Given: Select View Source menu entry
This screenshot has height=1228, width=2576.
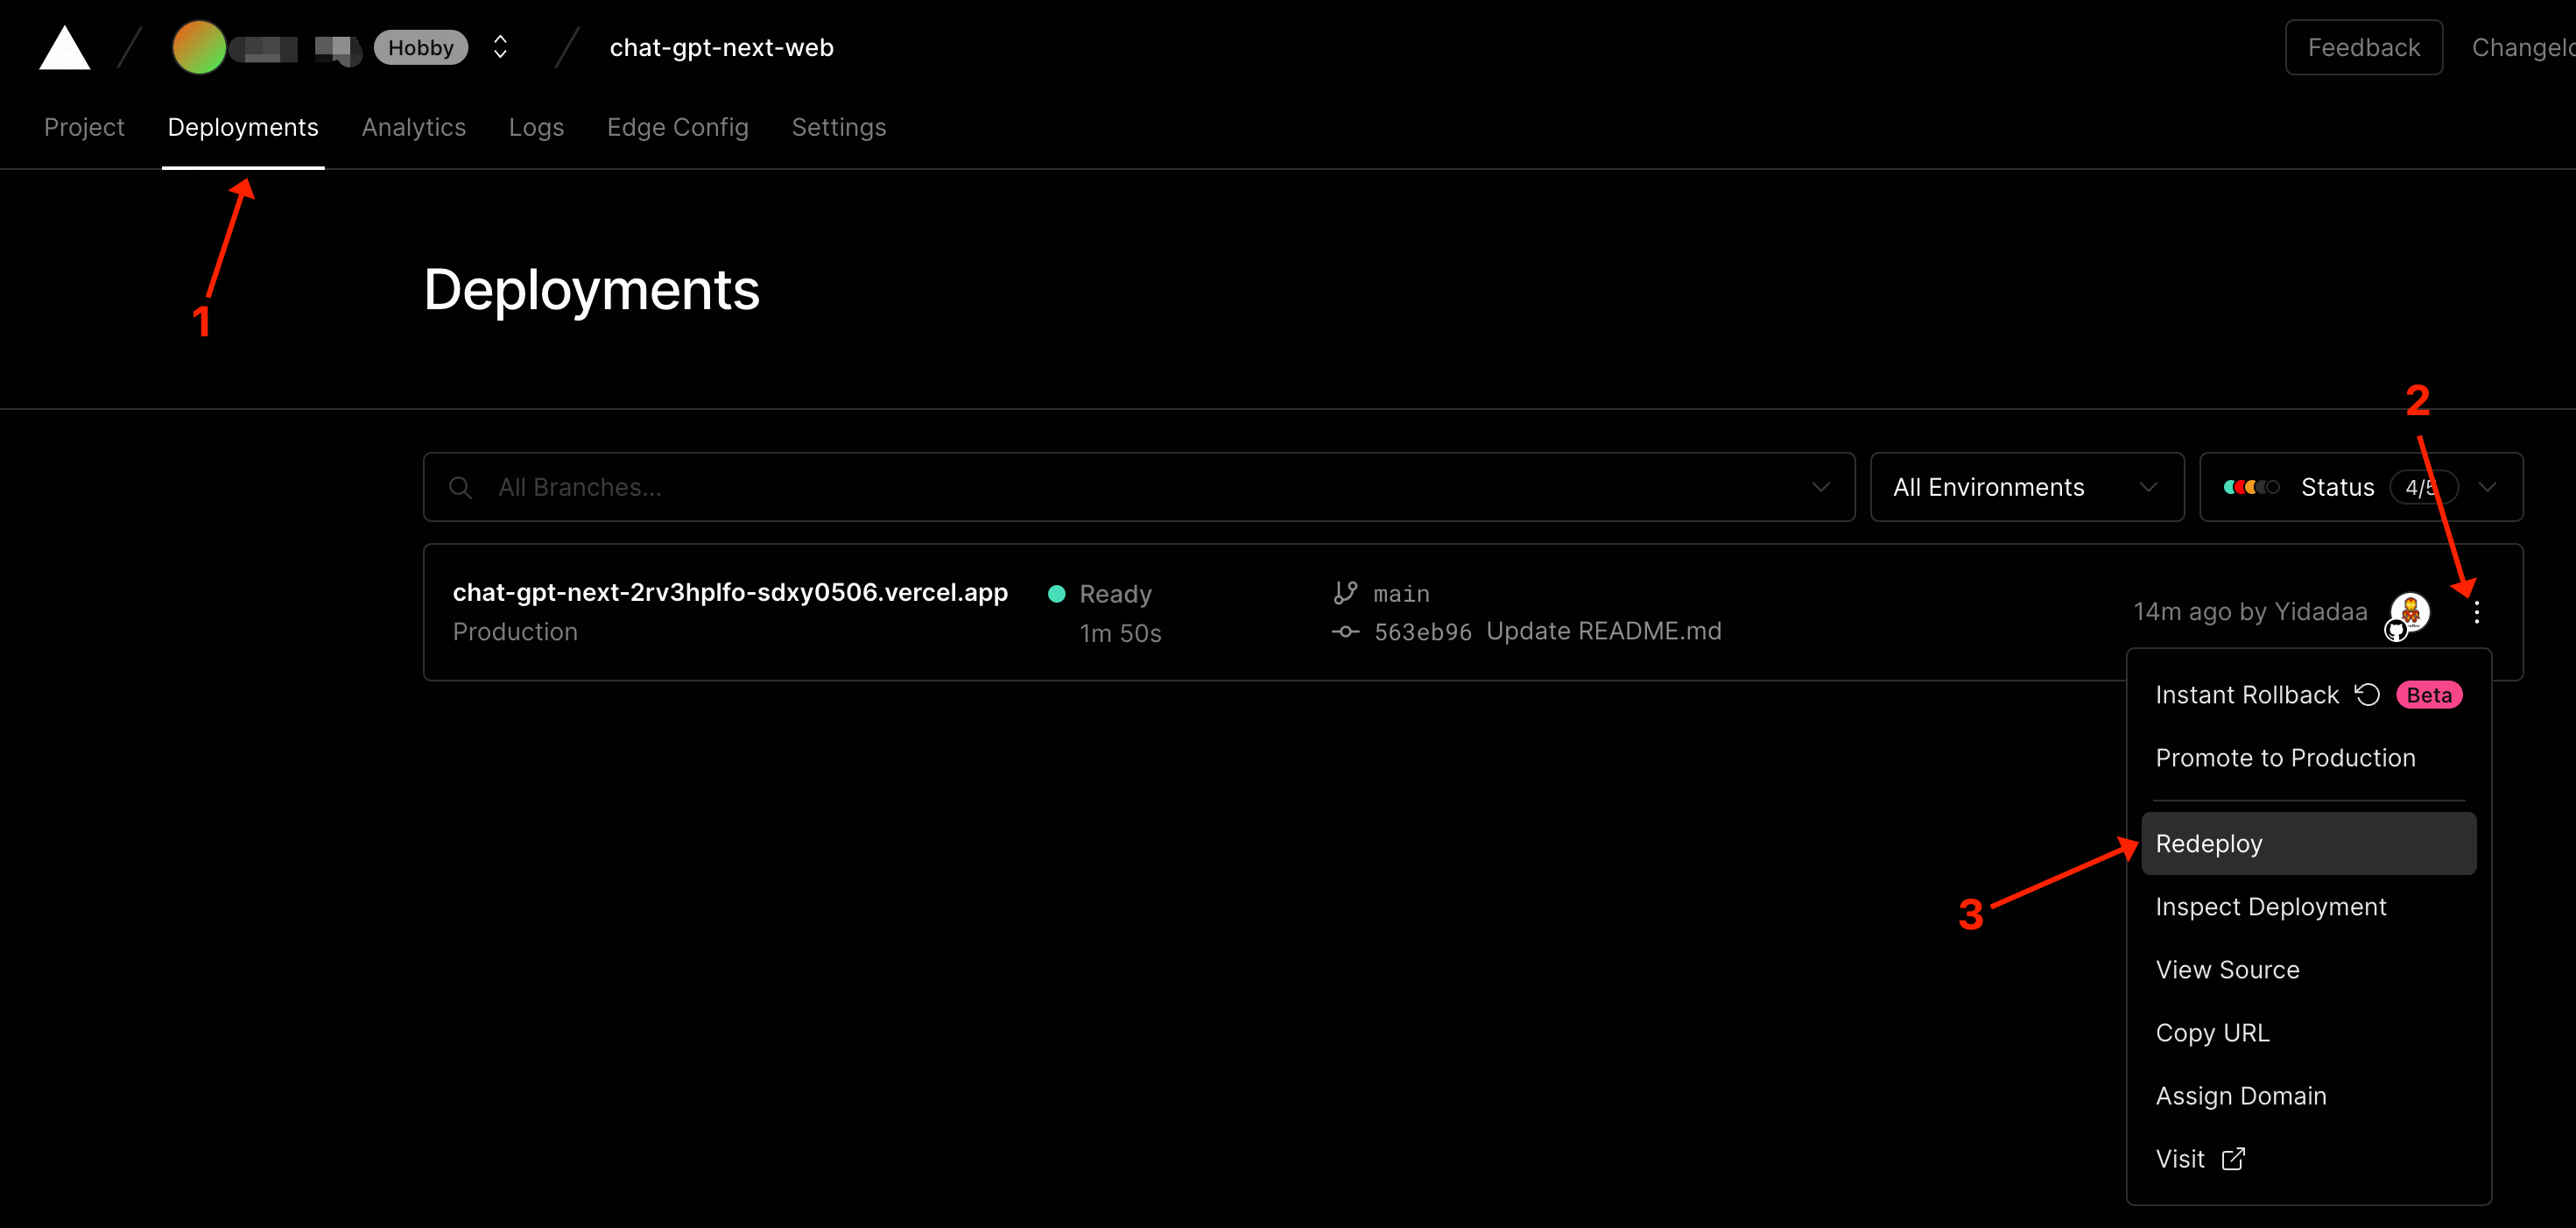Looking at the screenshot, I should 2308,970.
